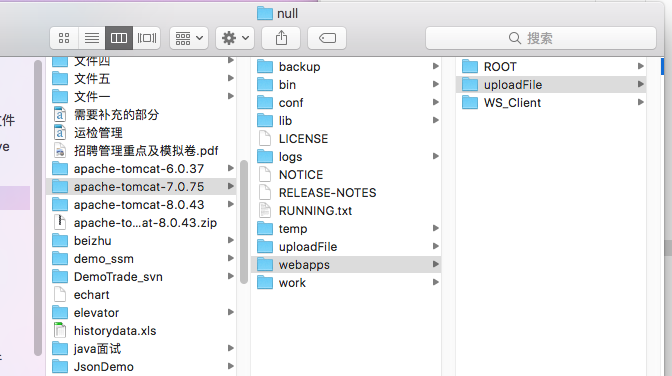
Task: Select the apache-to...at-8.0.43.zip archive
Action: click(141, 223)
